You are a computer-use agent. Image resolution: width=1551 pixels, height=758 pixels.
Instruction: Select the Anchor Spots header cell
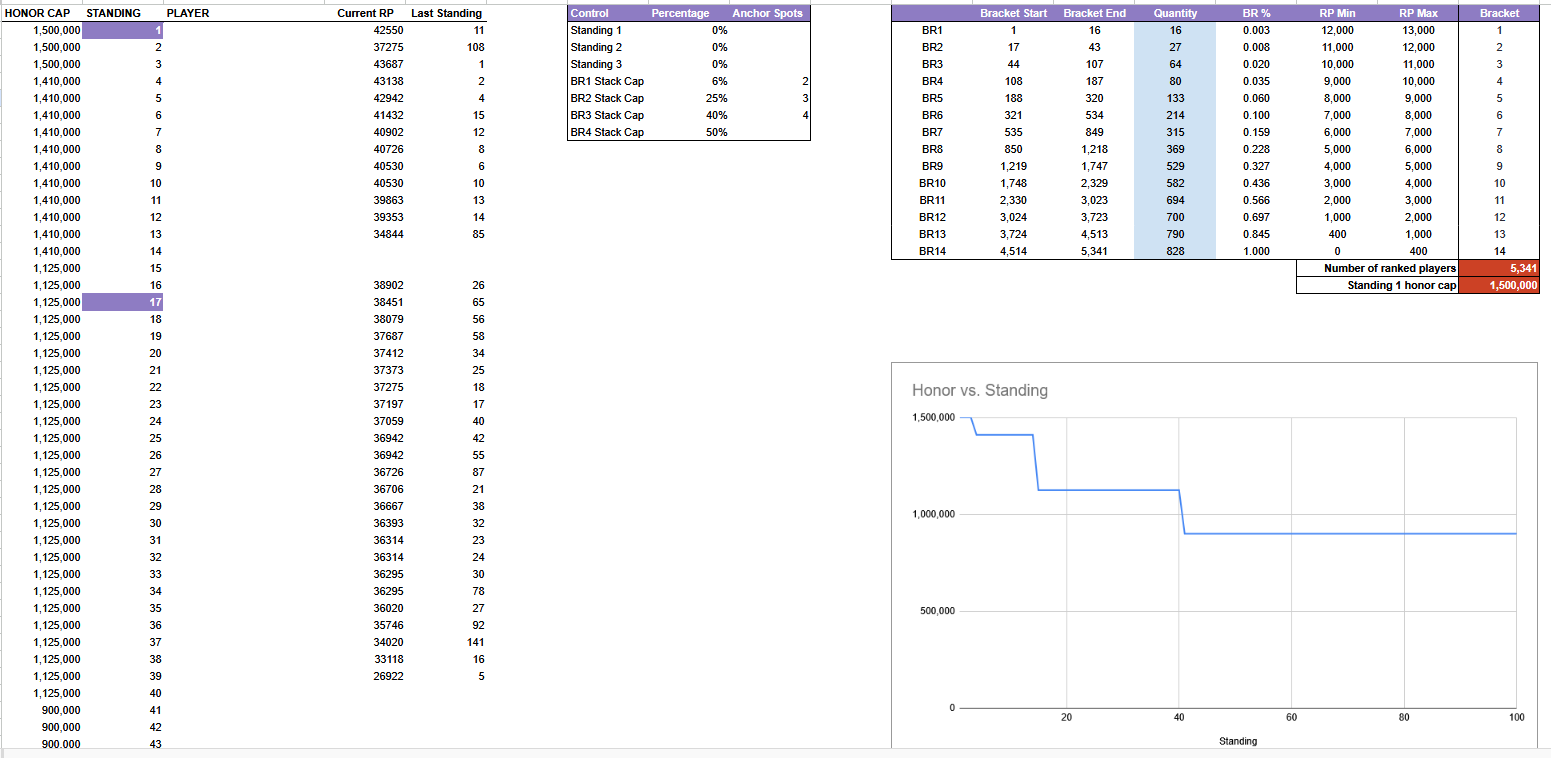click(767, 13)
